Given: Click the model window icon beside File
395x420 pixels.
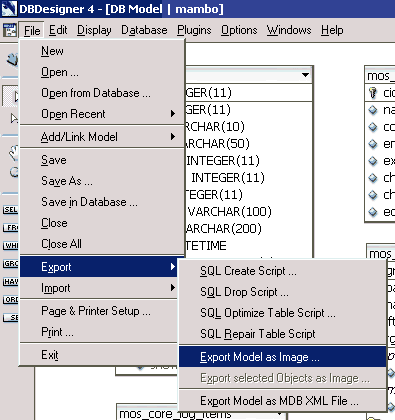Looking at the screenshot, I should click(x=10, y=30).
